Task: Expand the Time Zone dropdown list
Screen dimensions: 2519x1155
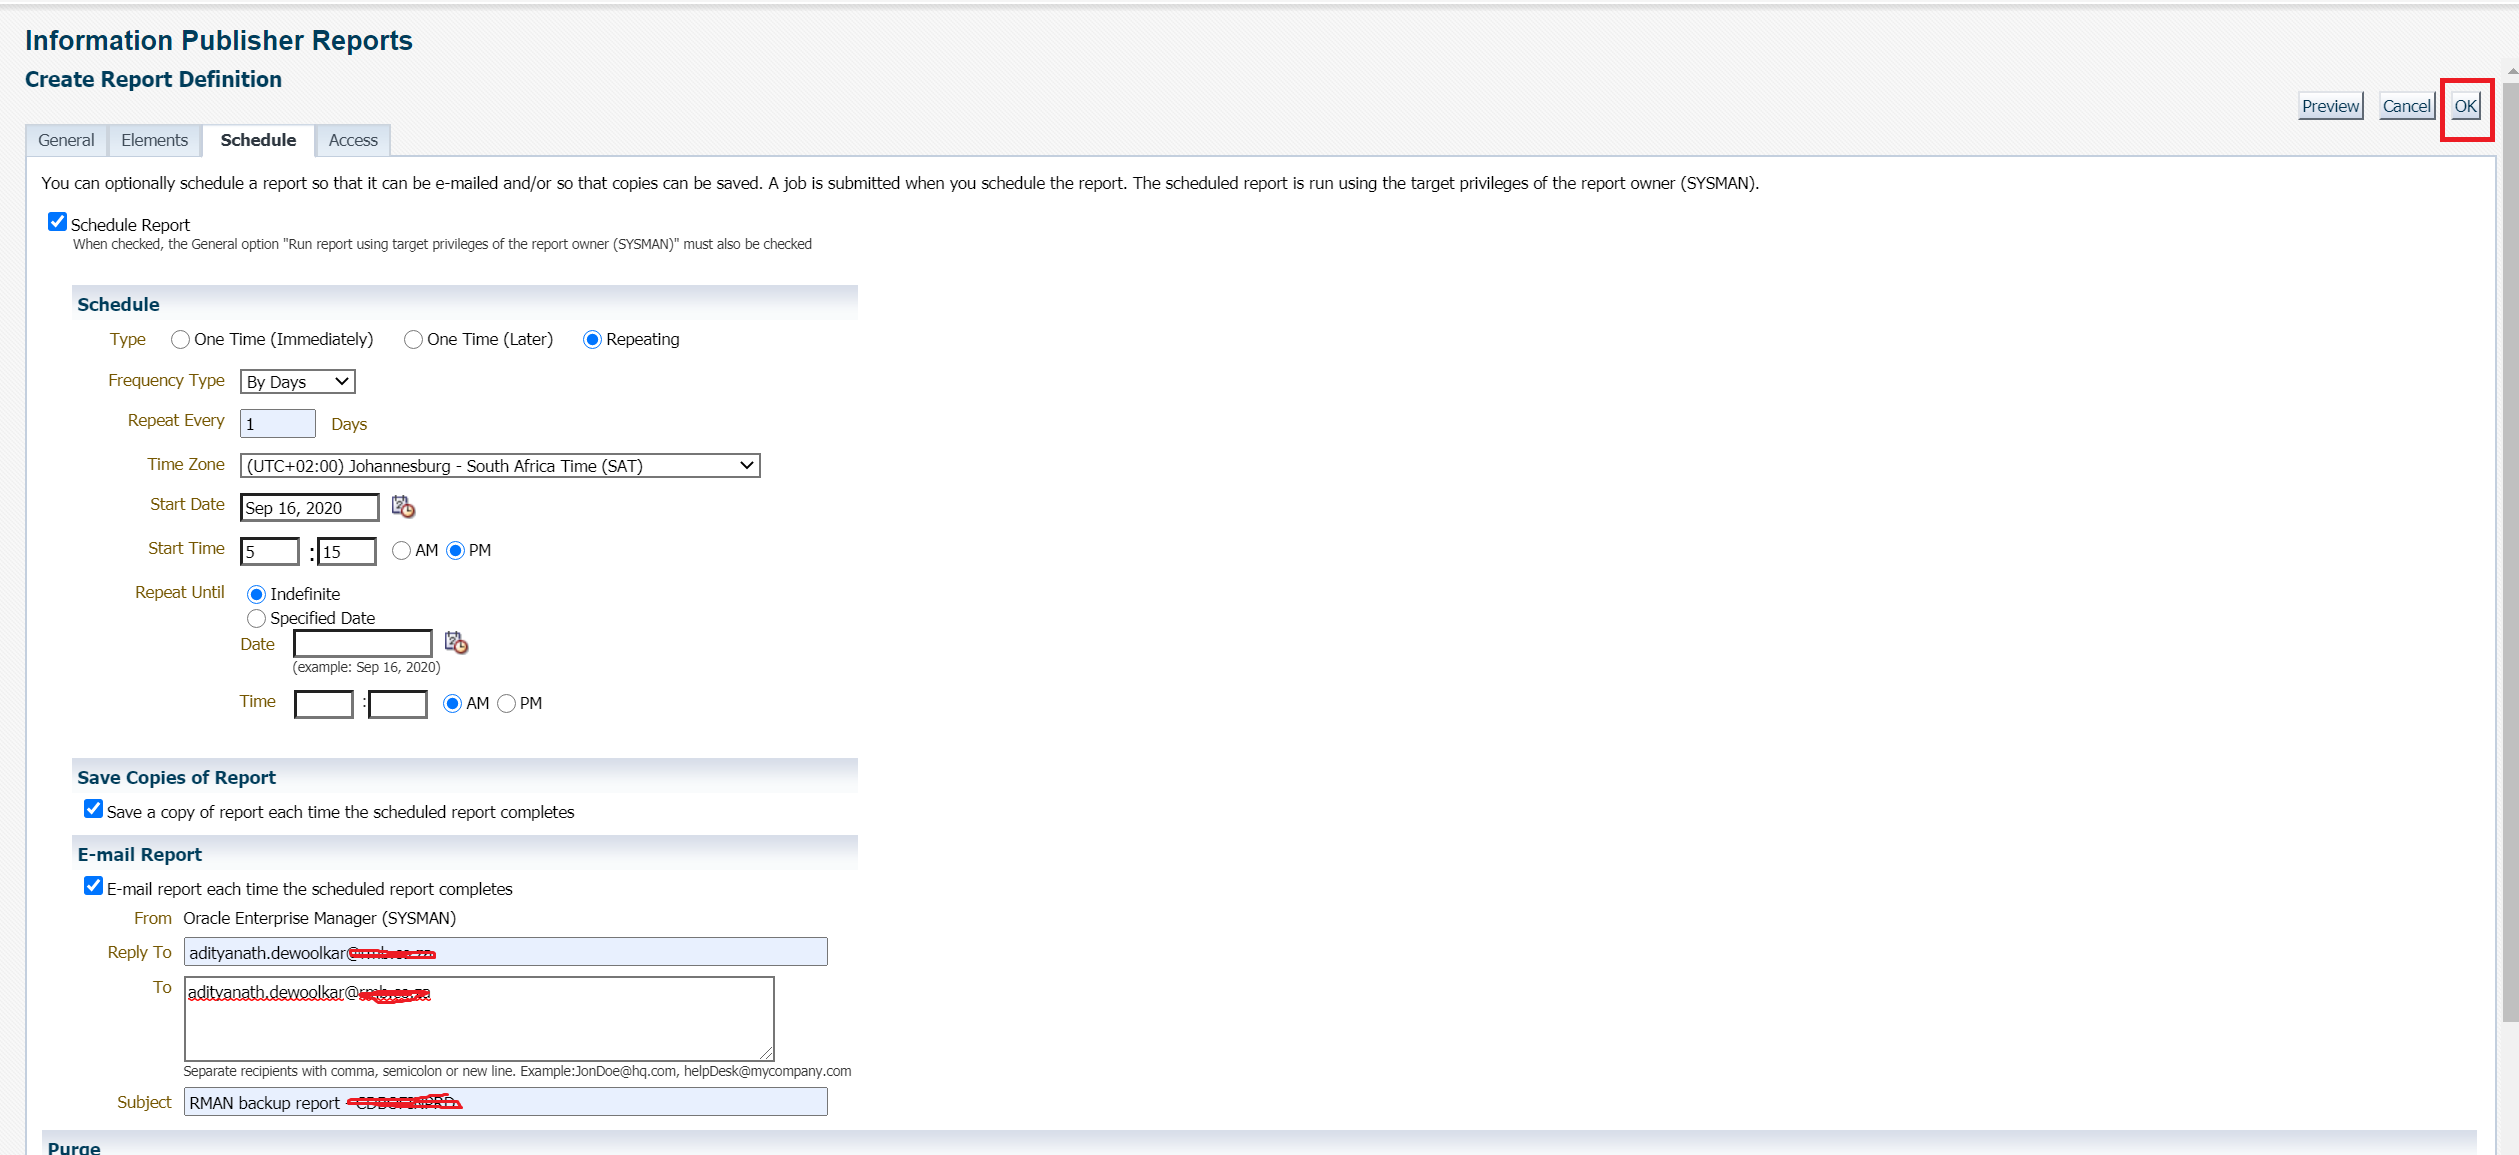Action: point(500,466)
